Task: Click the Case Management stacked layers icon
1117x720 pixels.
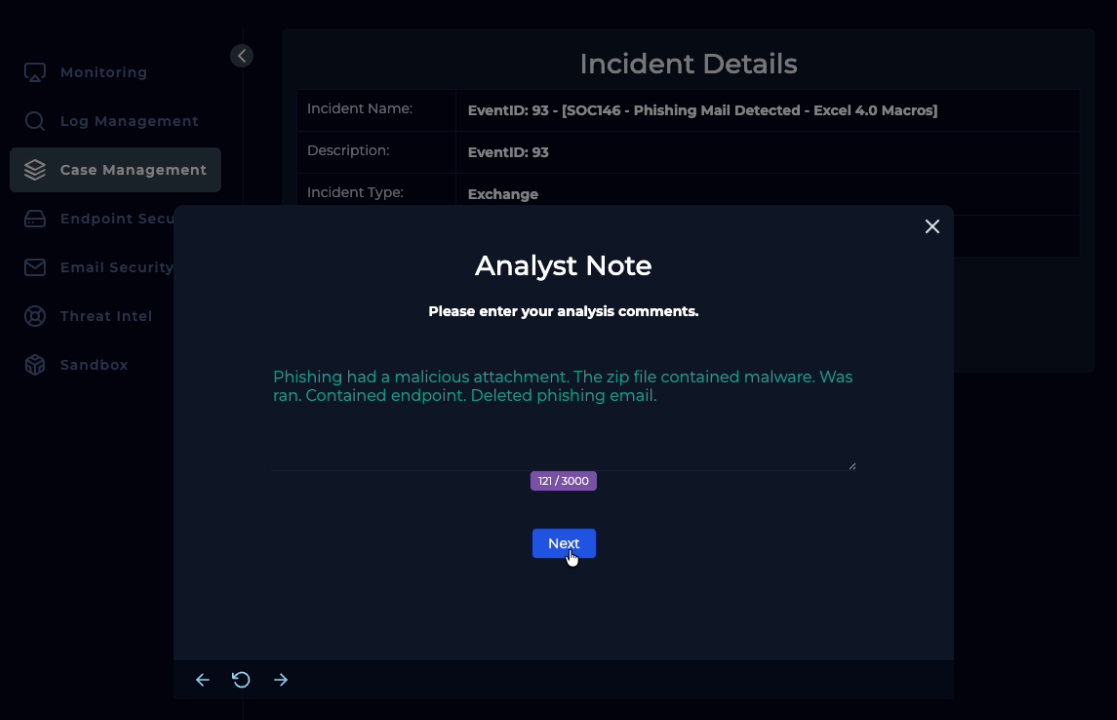Action: (x=35, y=170)
